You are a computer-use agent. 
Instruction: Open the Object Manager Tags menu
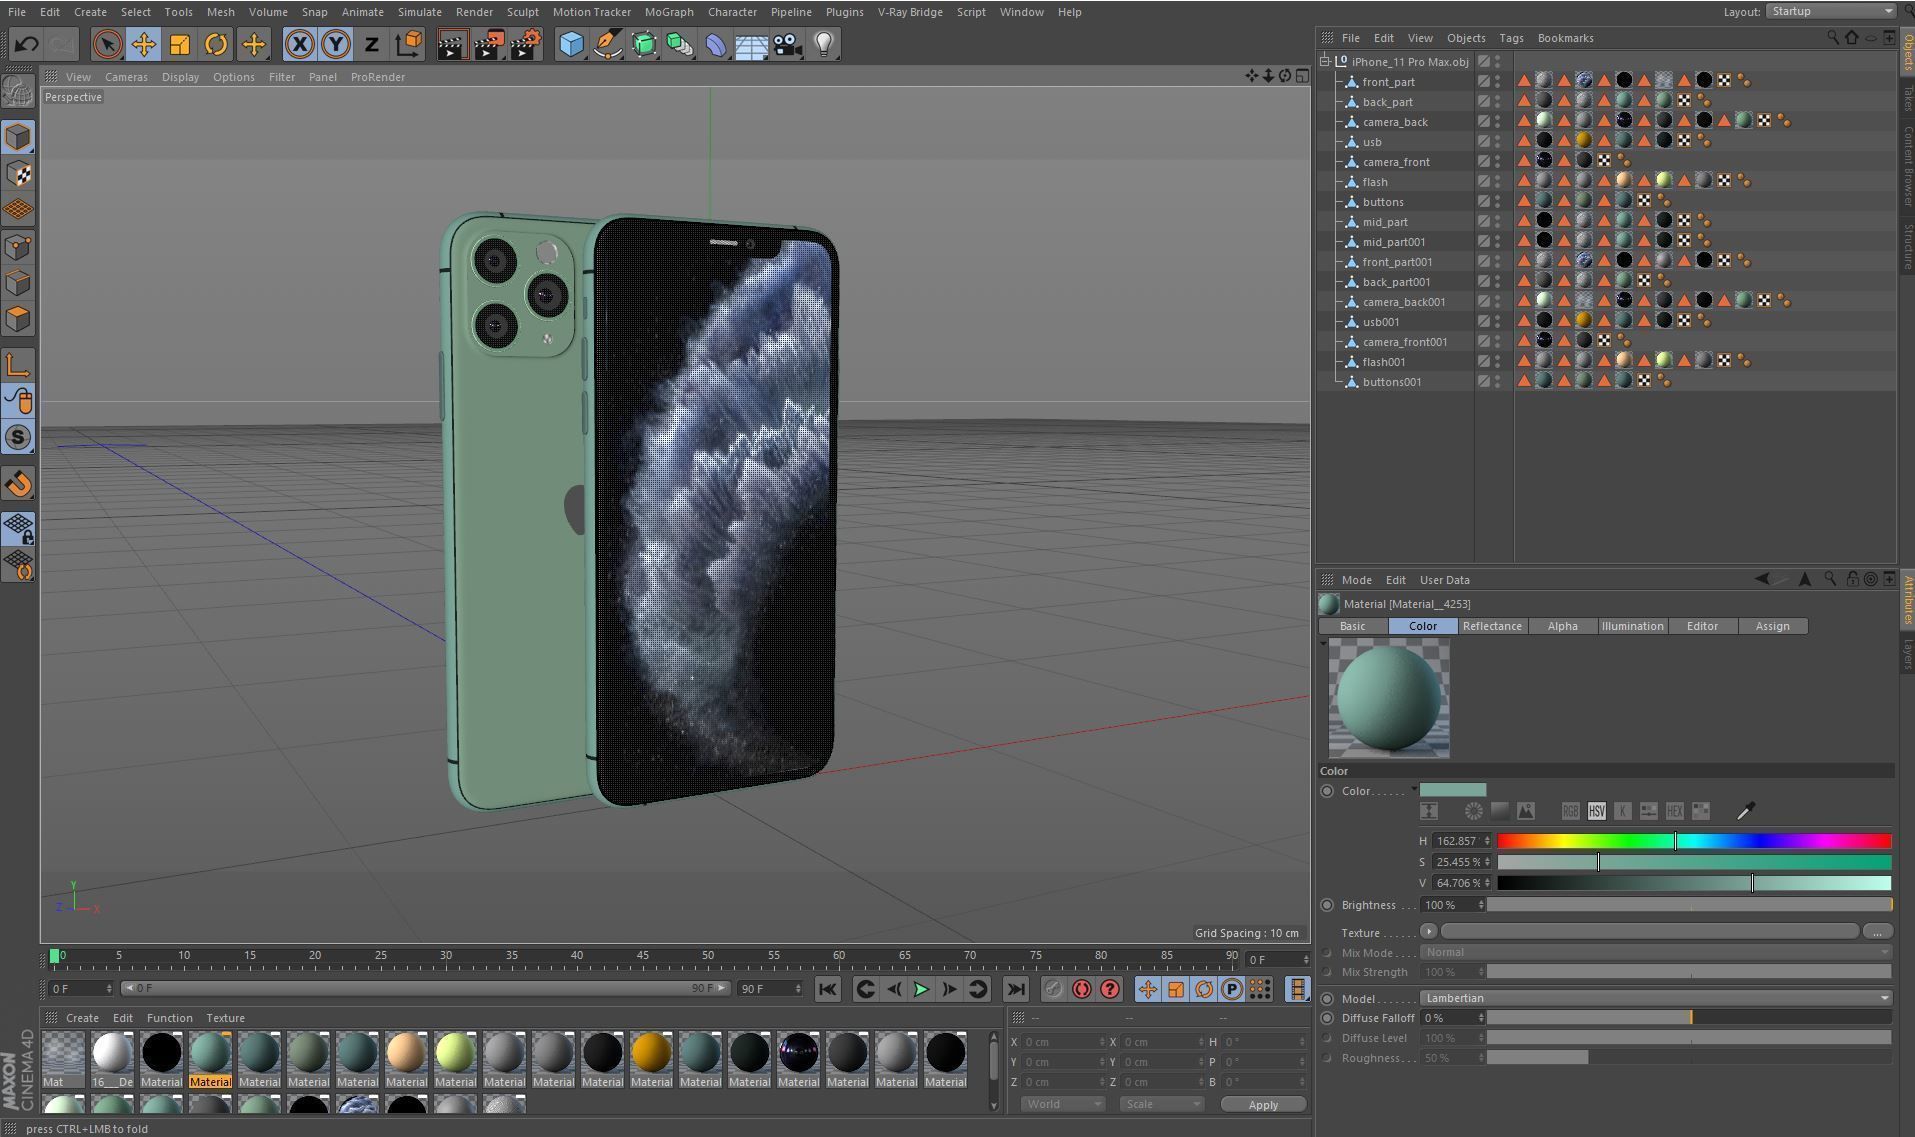tap(1511, 38)
